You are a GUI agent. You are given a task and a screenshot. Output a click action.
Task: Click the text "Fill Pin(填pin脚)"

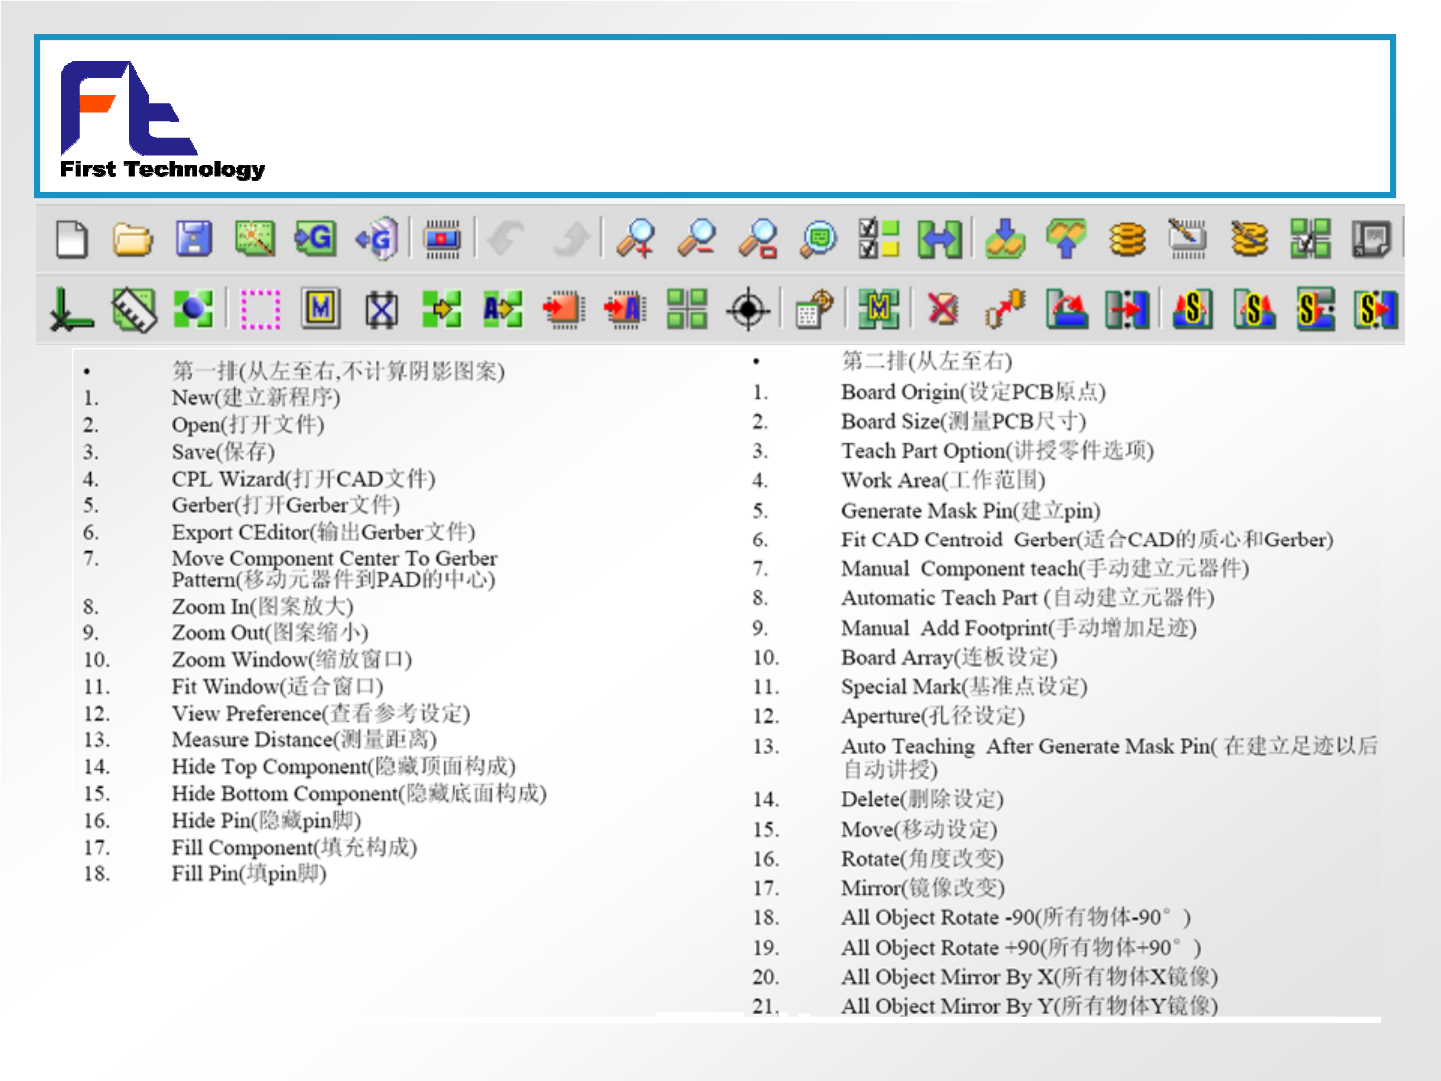[249, 874]
